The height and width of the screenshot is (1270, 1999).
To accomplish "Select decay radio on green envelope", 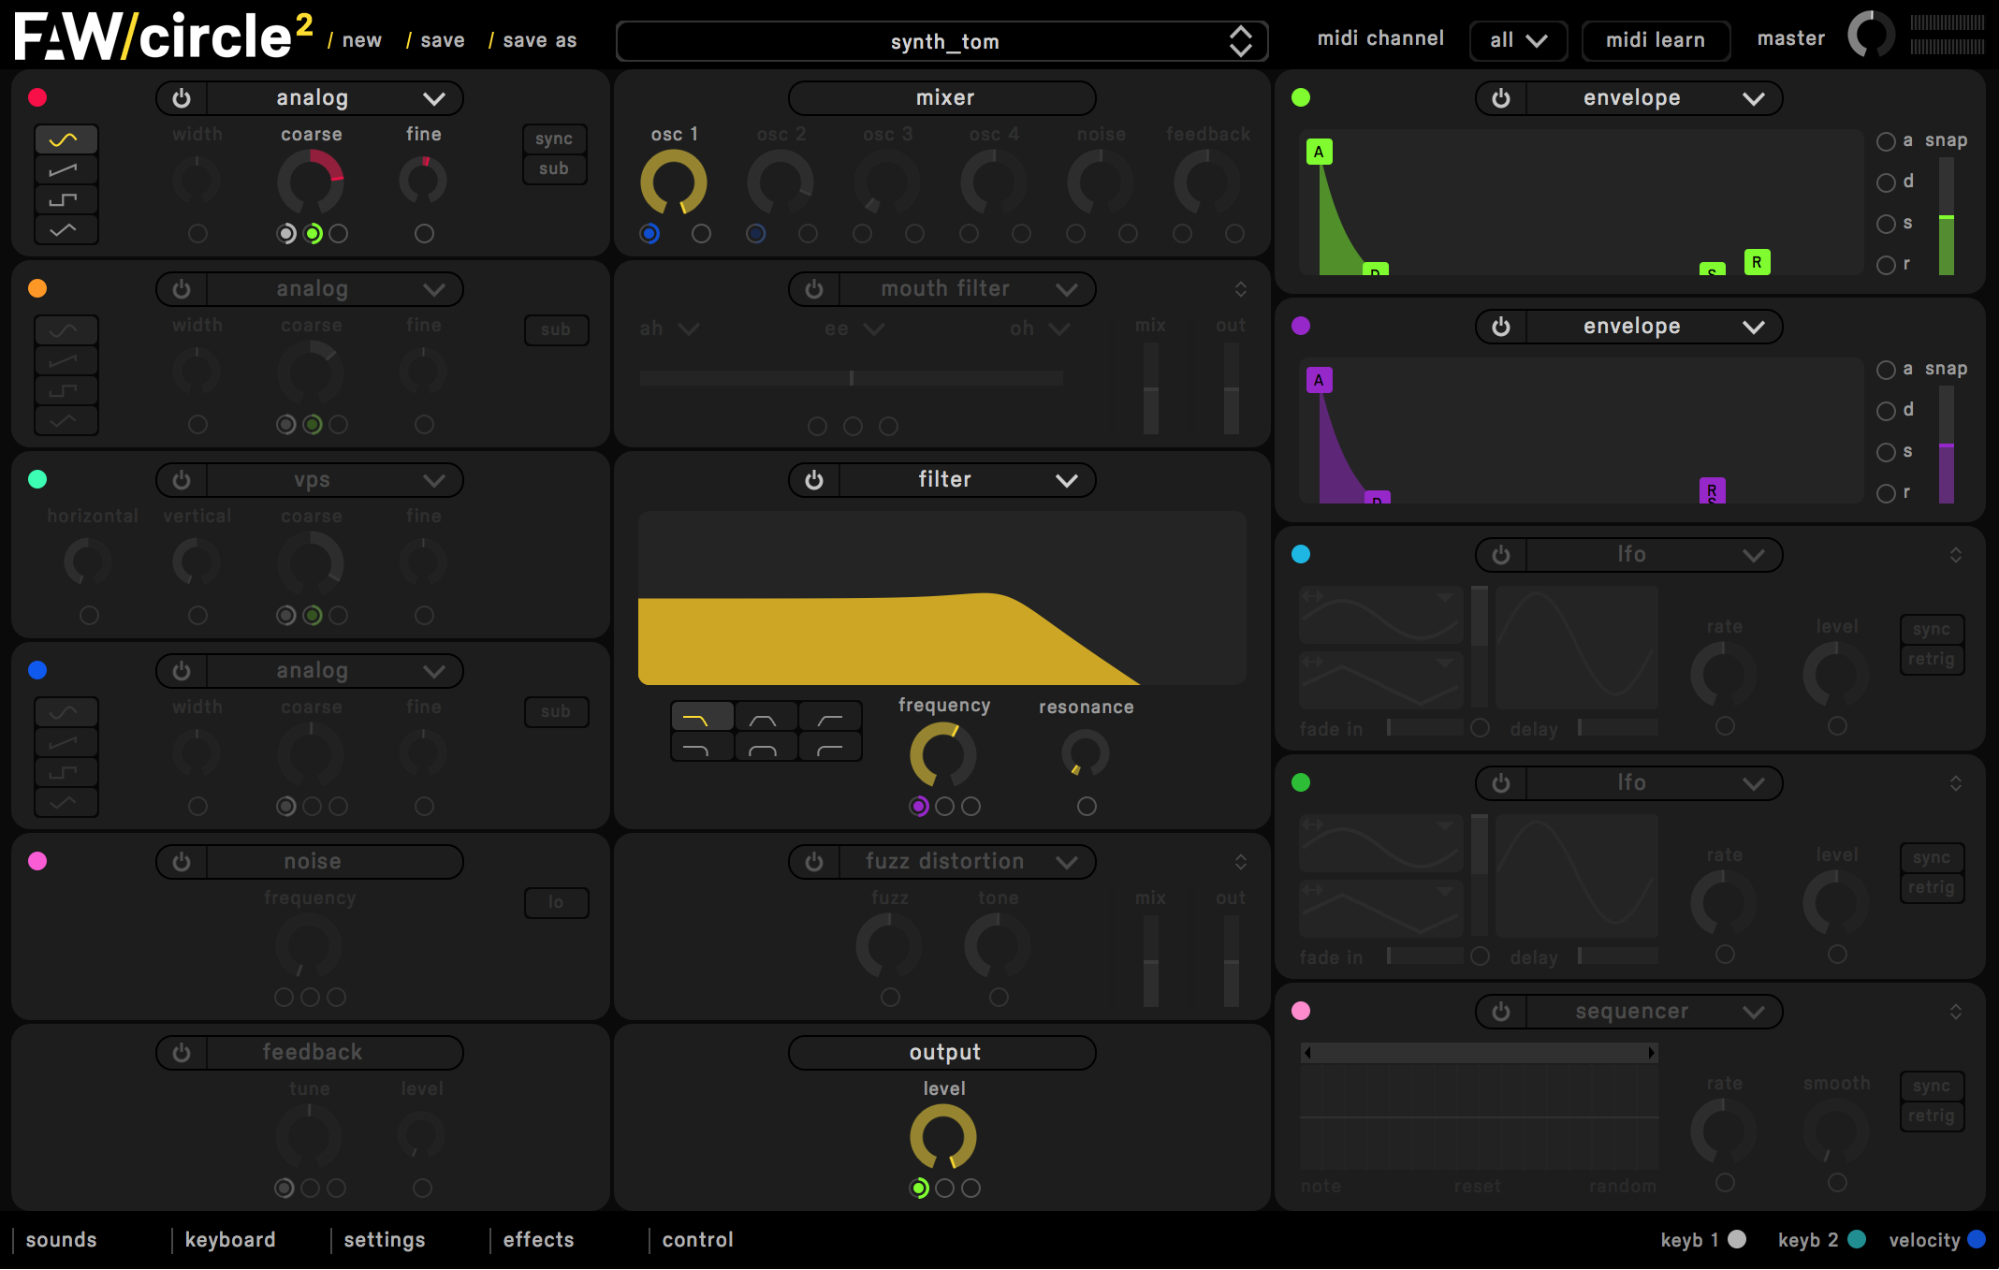I will click(1886, 182).
